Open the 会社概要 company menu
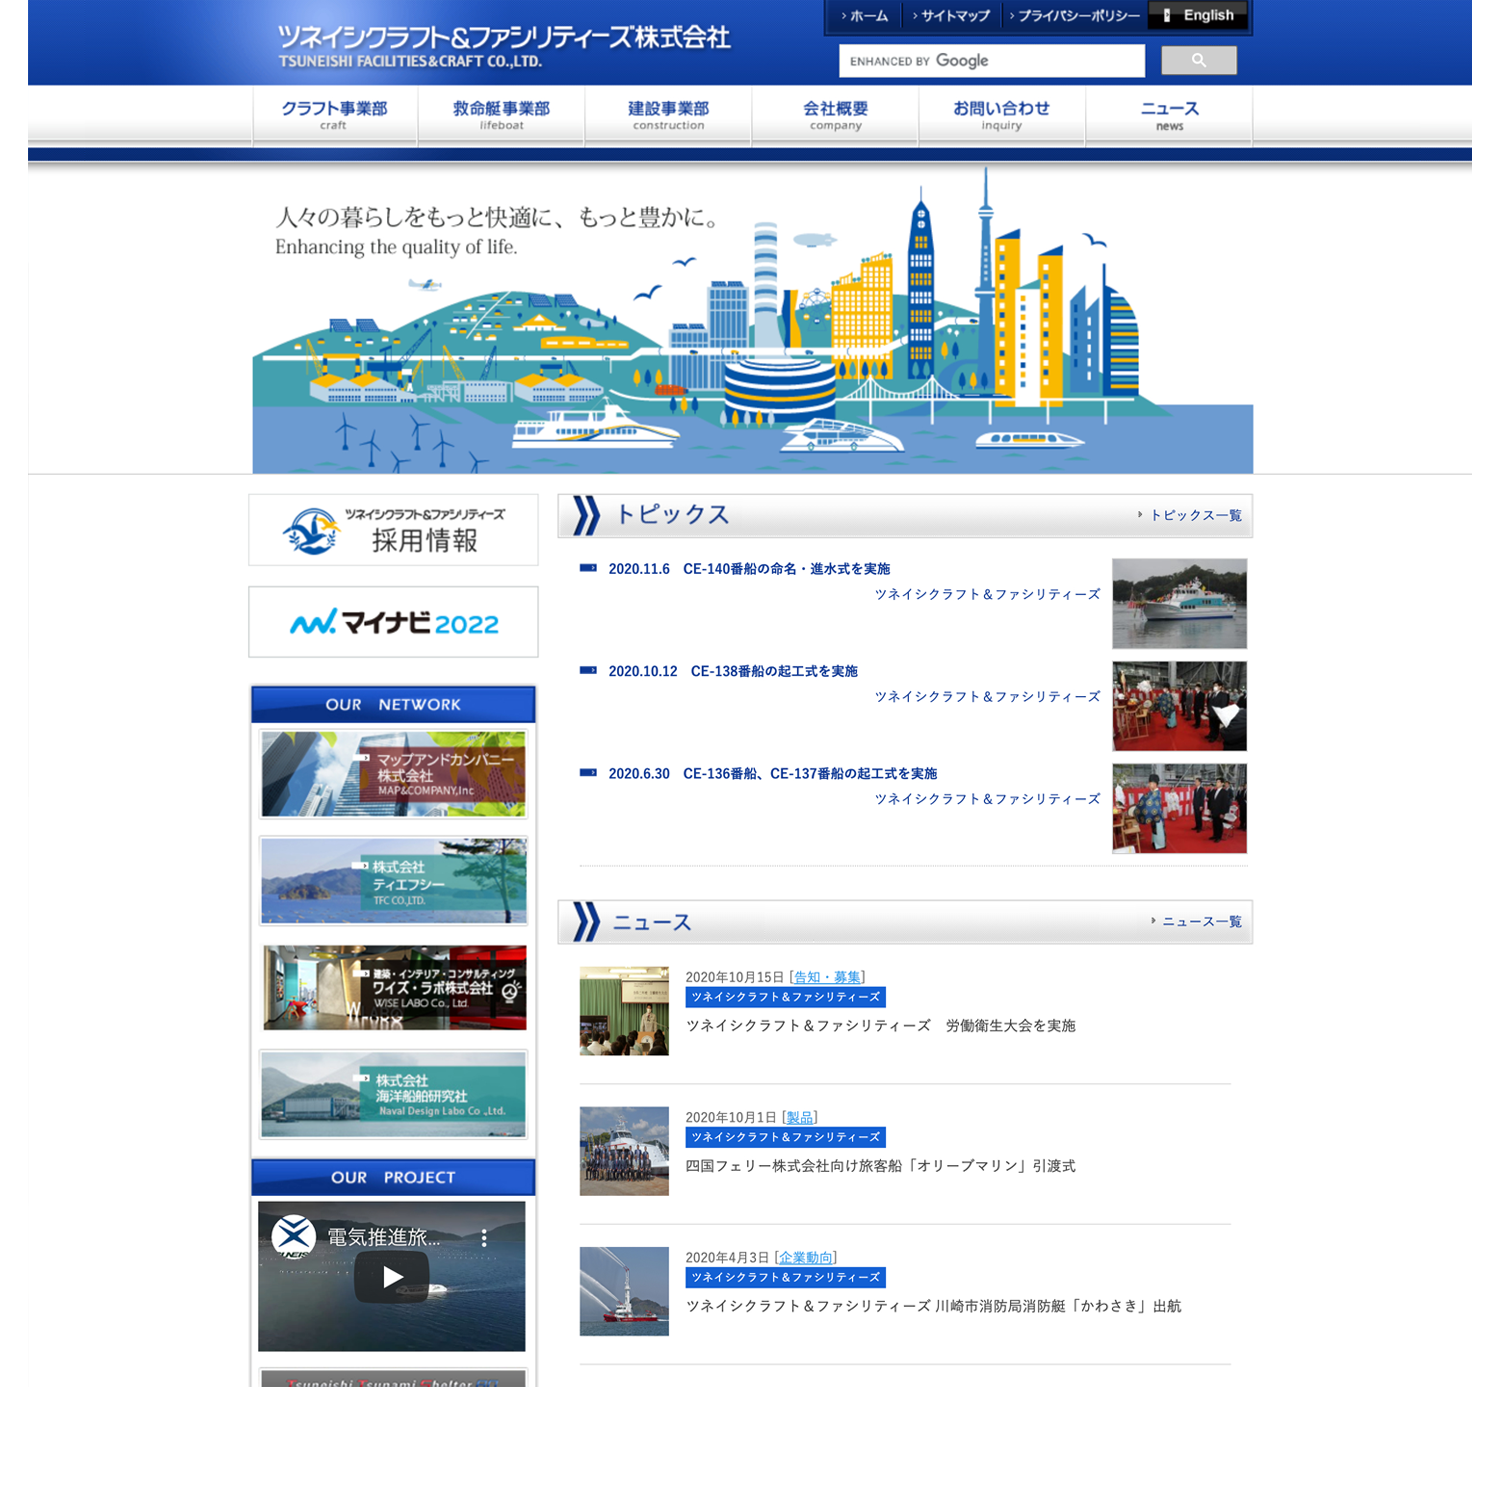 (835, 115)
